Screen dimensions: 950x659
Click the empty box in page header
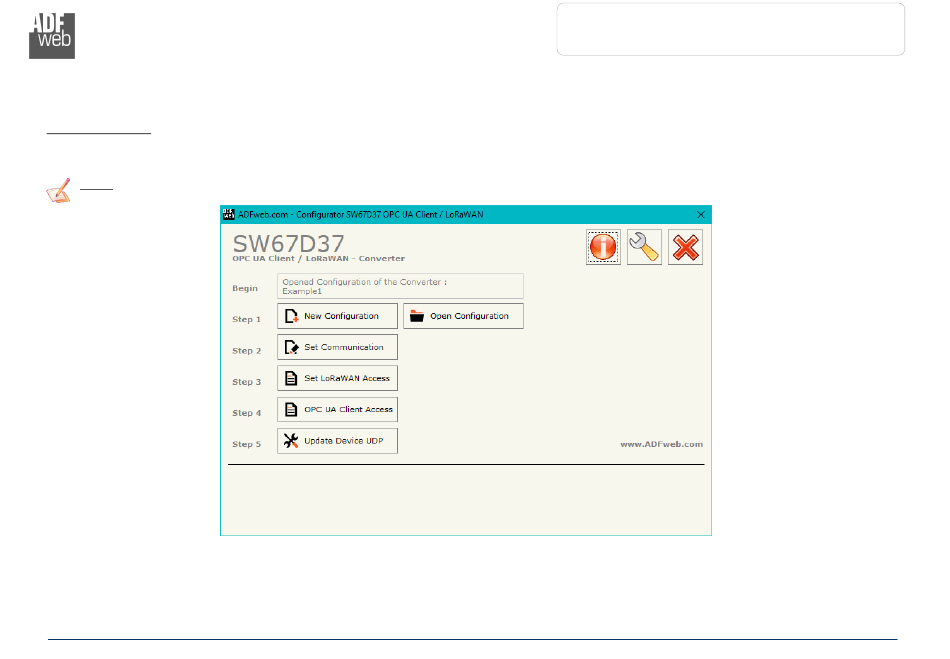[x=730, y=29]
